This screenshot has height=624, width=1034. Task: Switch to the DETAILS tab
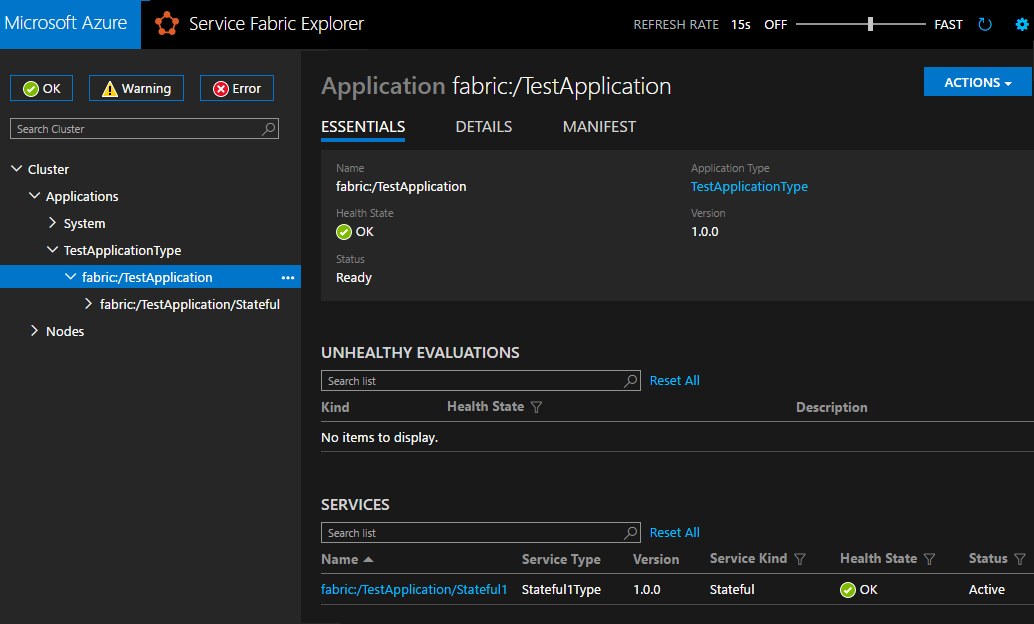coord(484,127)
